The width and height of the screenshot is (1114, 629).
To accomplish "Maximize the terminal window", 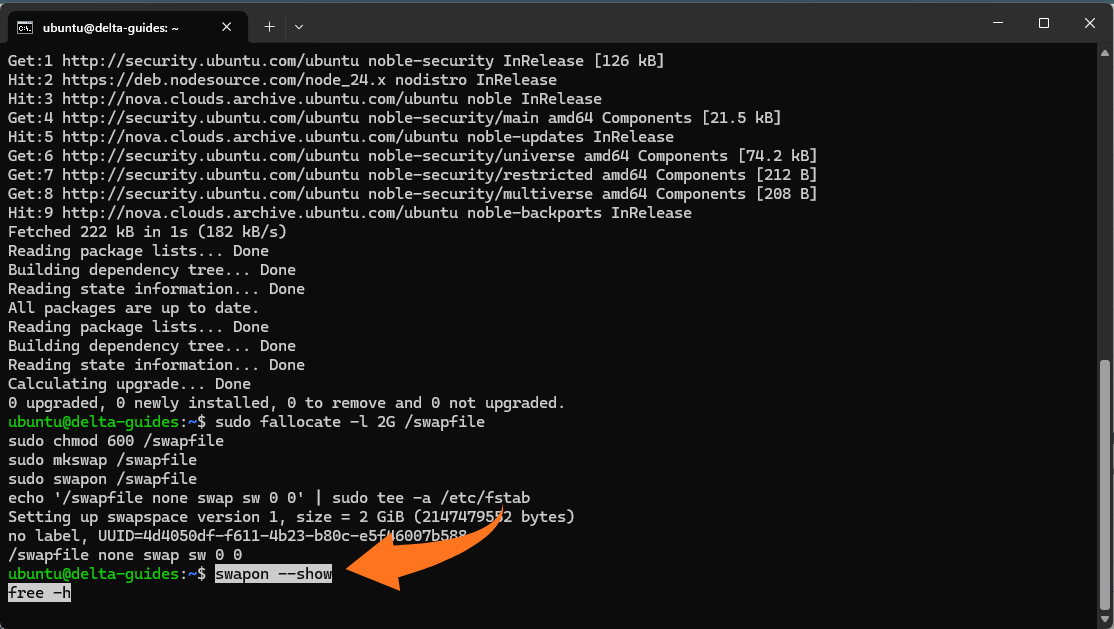I will click(1043, 22).
